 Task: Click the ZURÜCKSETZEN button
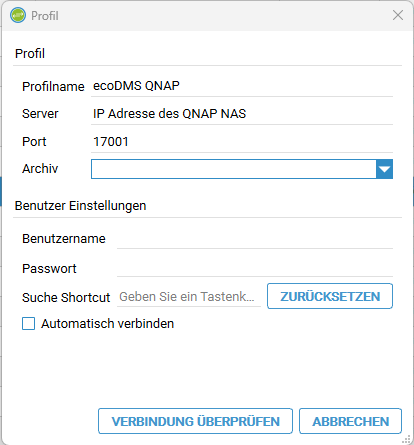(330, 296)
